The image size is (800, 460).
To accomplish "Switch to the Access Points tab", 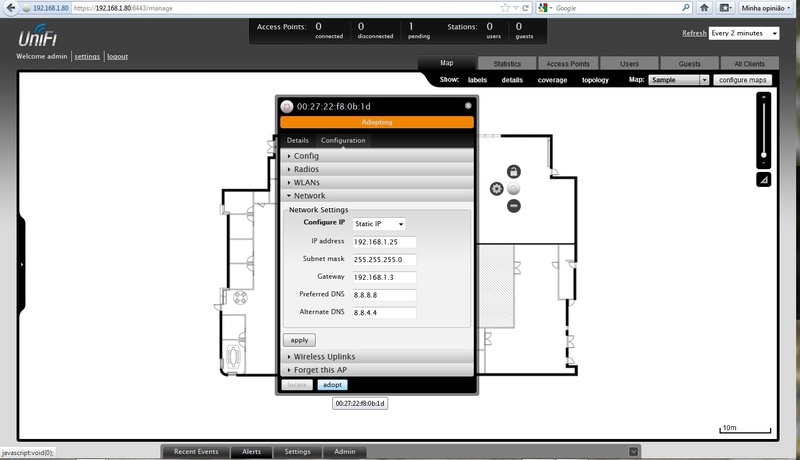I will [568, 64].
